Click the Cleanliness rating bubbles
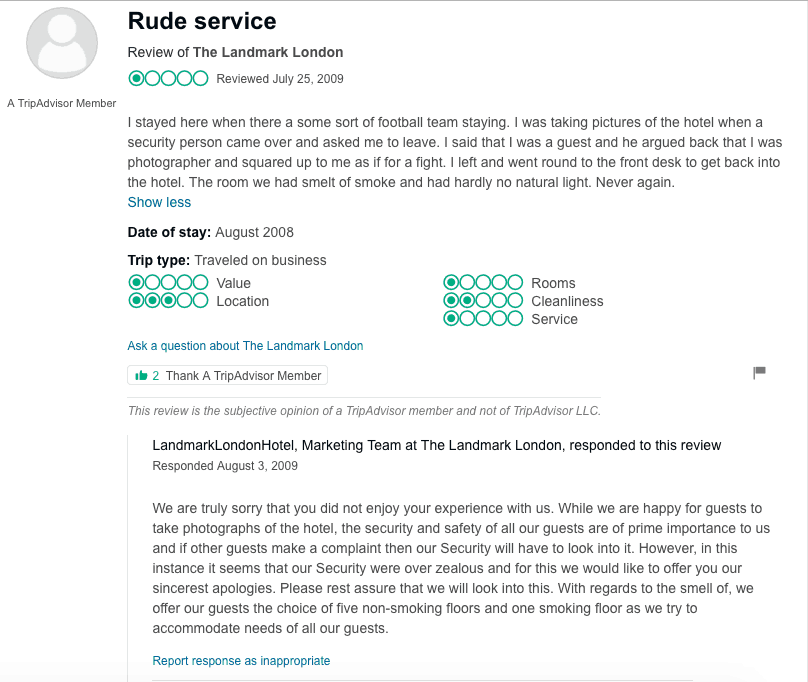808x682 pixels. click(x=483, y=301)
